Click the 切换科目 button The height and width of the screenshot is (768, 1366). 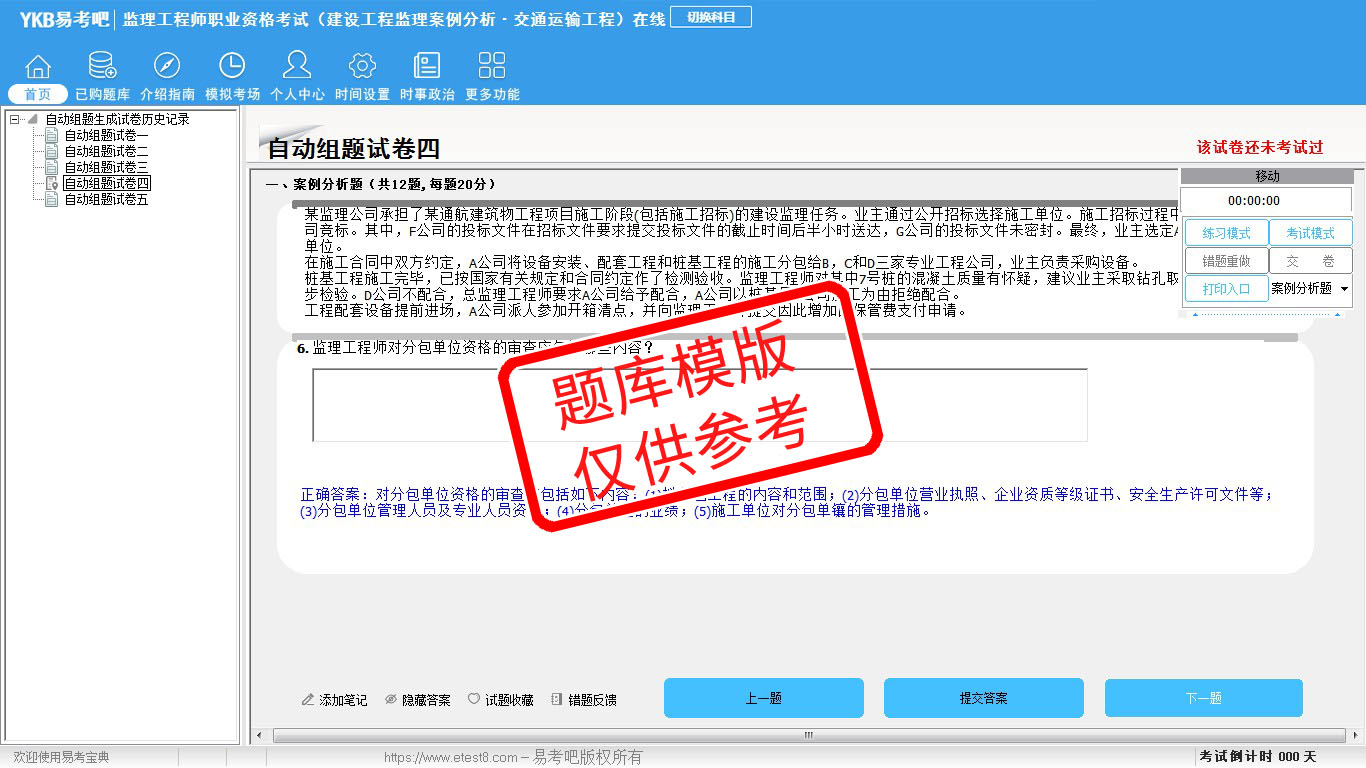point(711,17)
